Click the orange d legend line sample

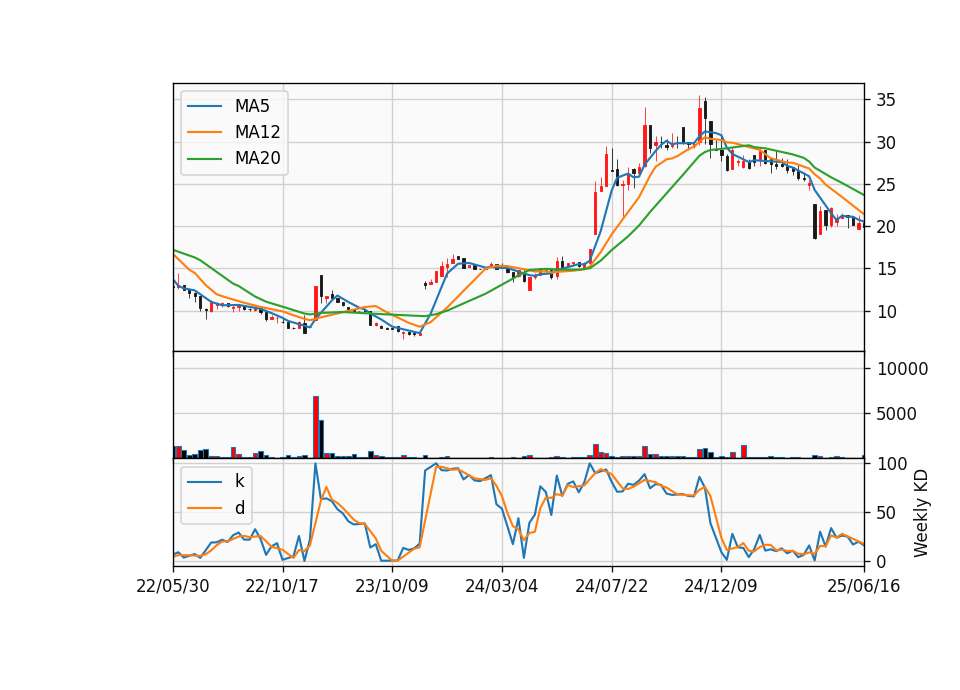[204, 508]
